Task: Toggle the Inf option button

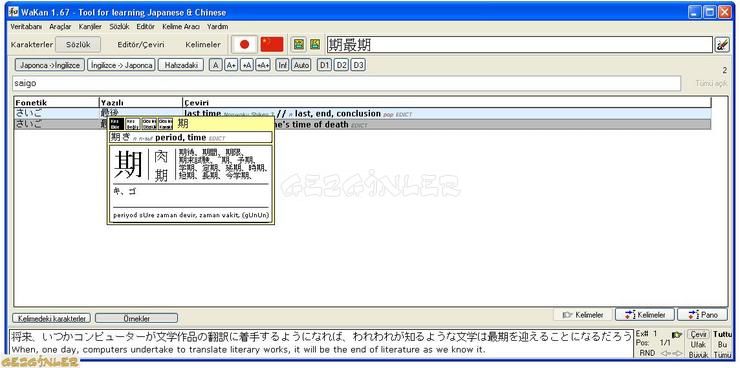Action: [x=282, y=65]
